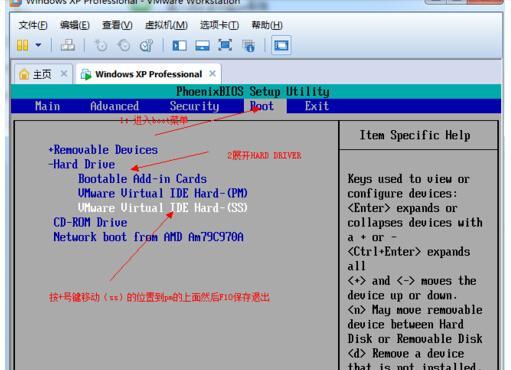
Task: Open the snapshot manager icon
Action: 146,45
